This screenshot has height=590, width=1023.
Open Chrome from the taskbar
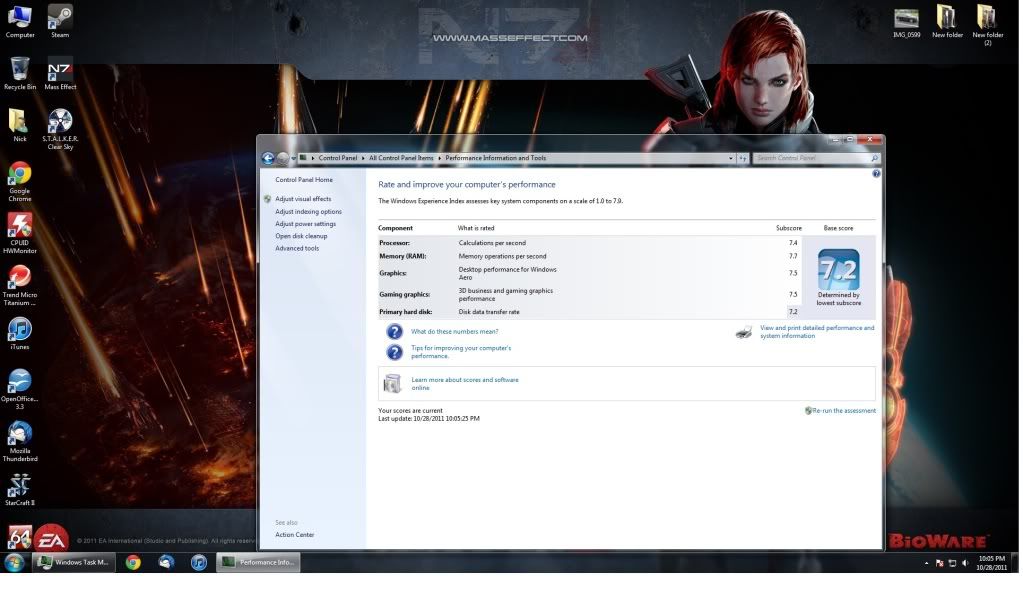tap(133, 562)
